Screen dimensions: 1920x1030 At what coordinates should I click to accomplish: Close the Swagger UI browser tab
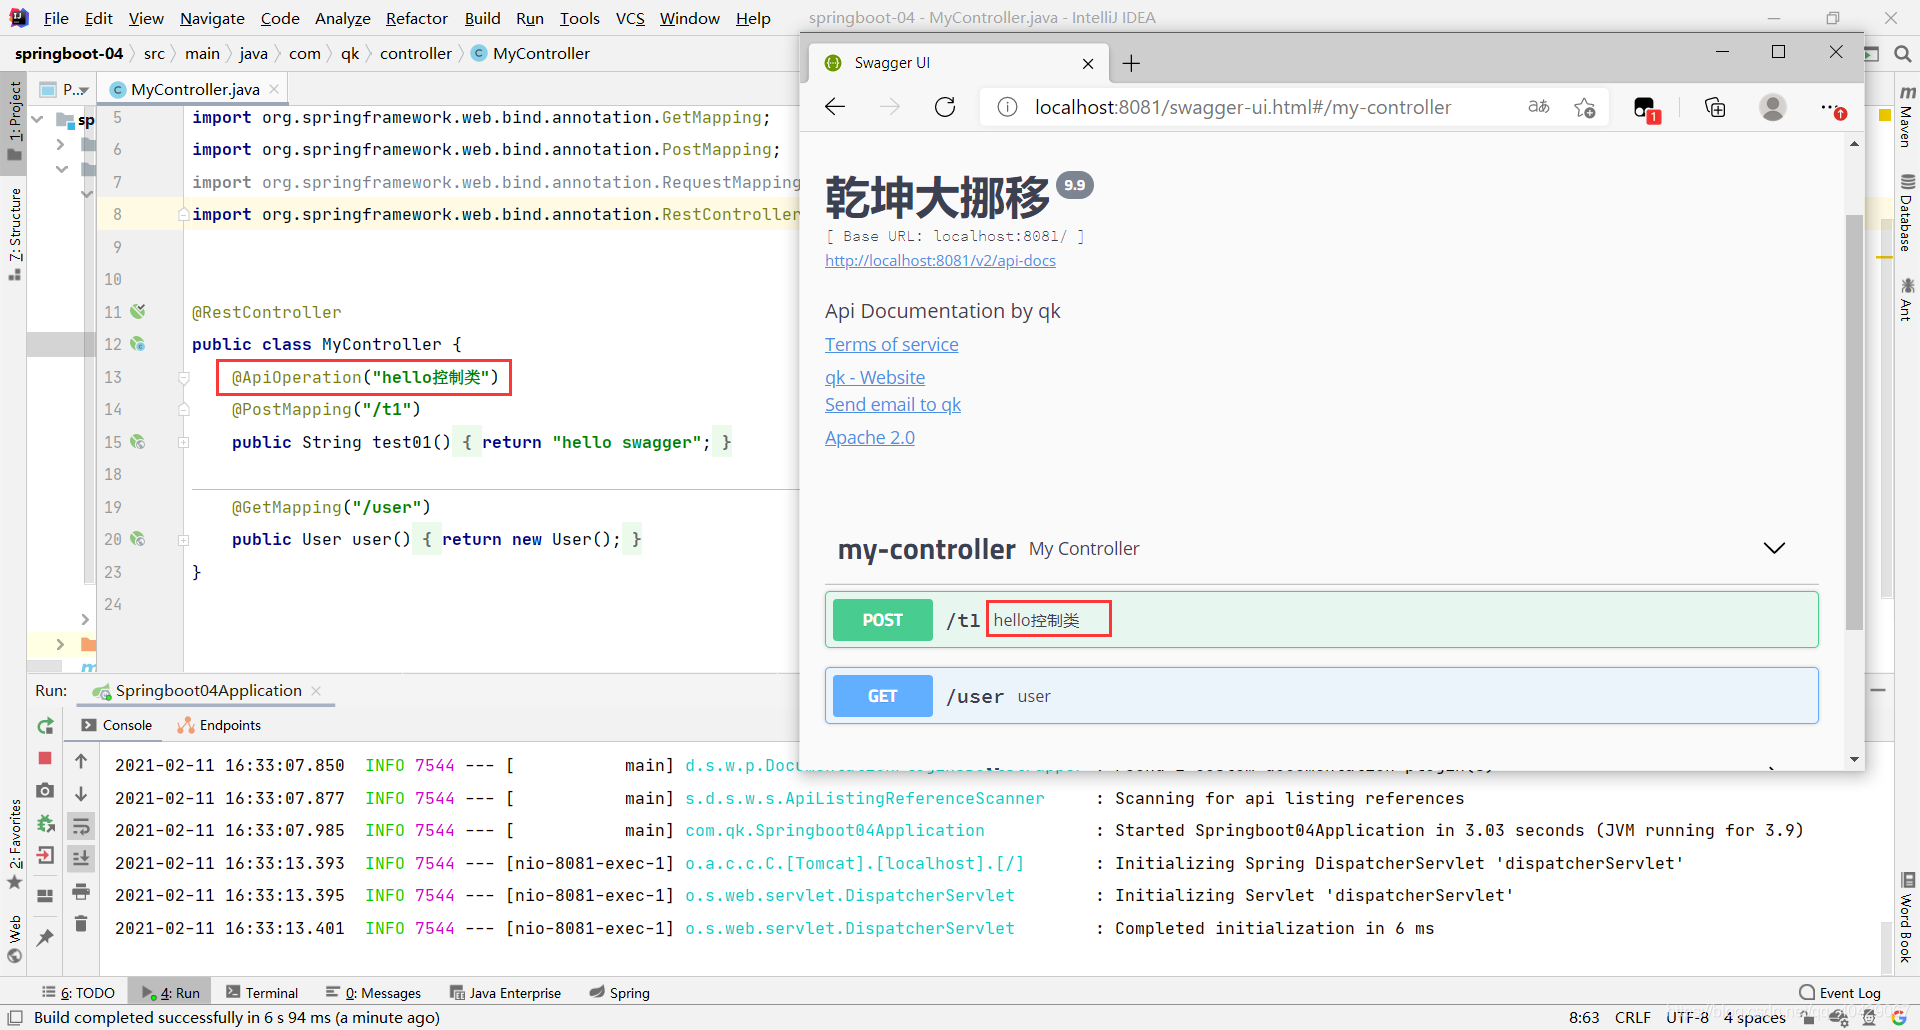pyautogui.click(x=1088, y=63)
